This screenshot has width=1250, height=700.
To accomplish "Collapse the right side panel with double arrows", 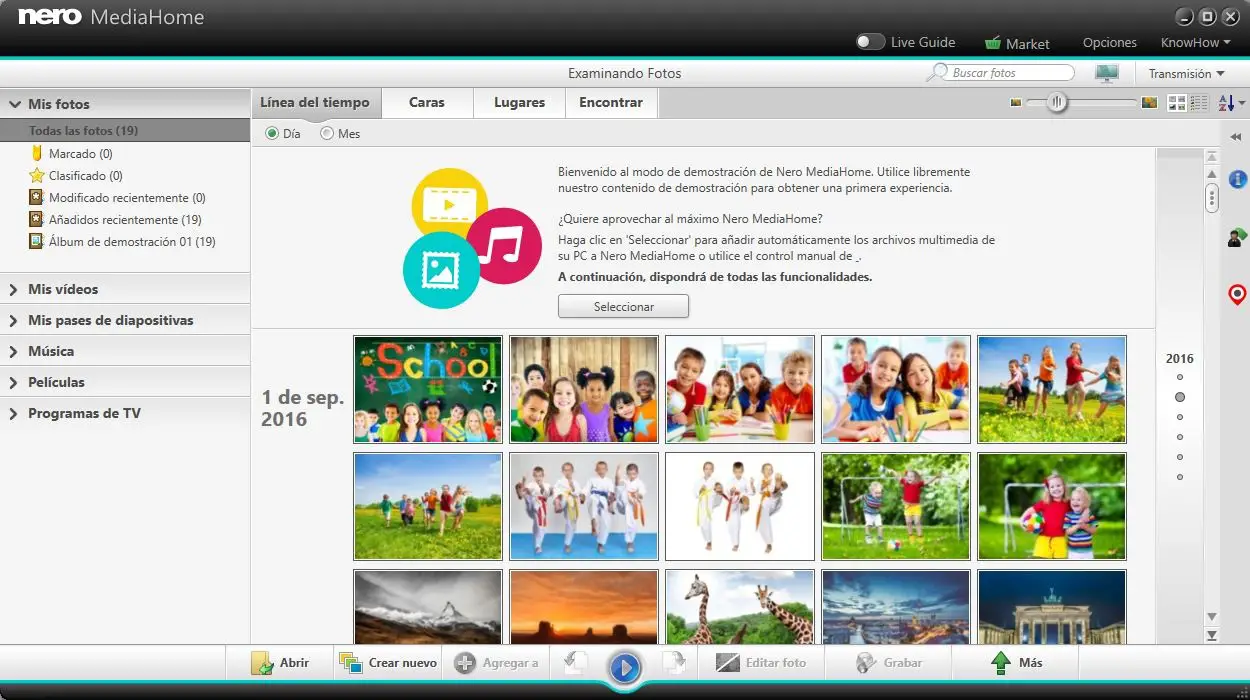I will click(x=1236, y=137).
